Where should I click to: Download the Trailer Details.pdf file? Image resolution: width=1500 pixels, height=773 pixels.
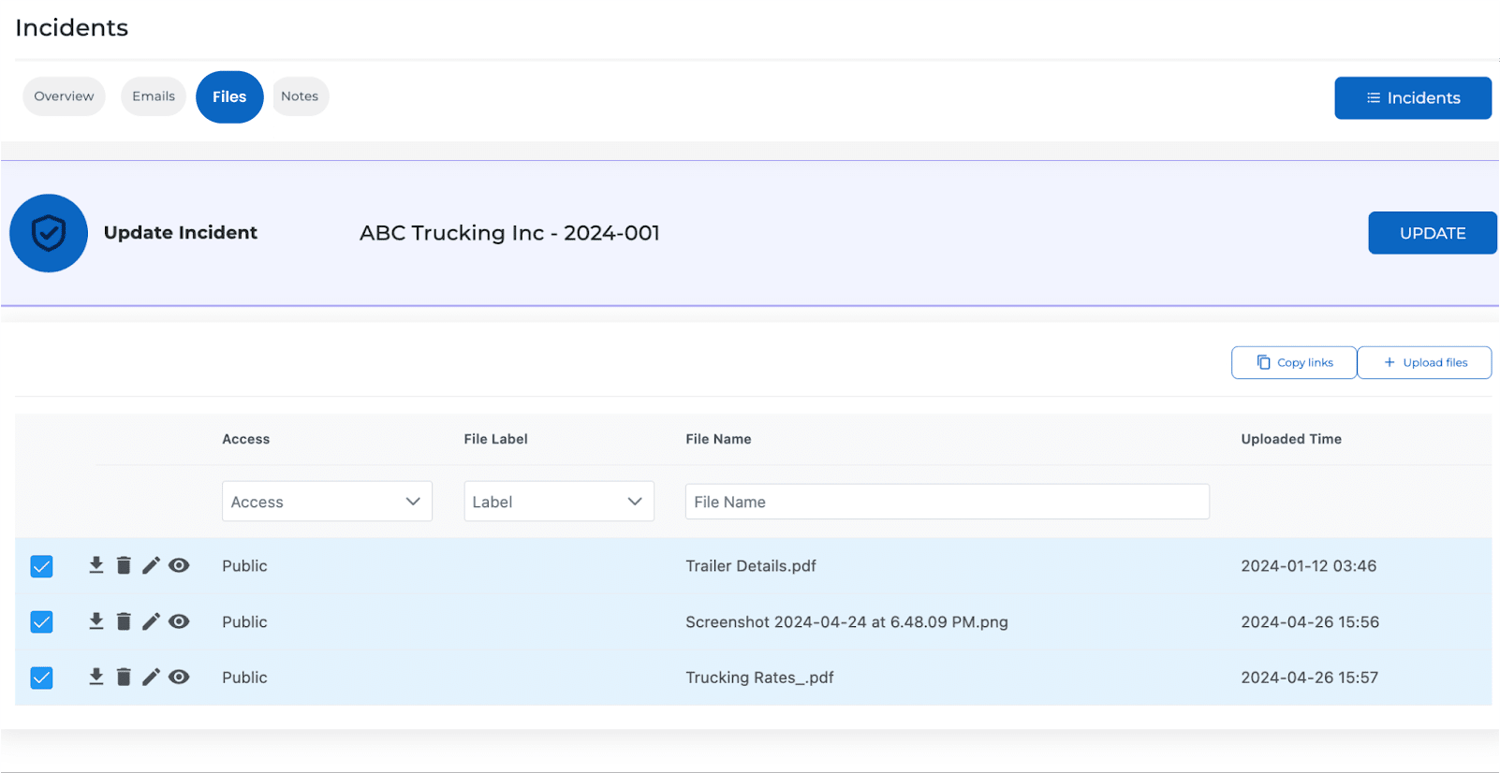[96, 566]
